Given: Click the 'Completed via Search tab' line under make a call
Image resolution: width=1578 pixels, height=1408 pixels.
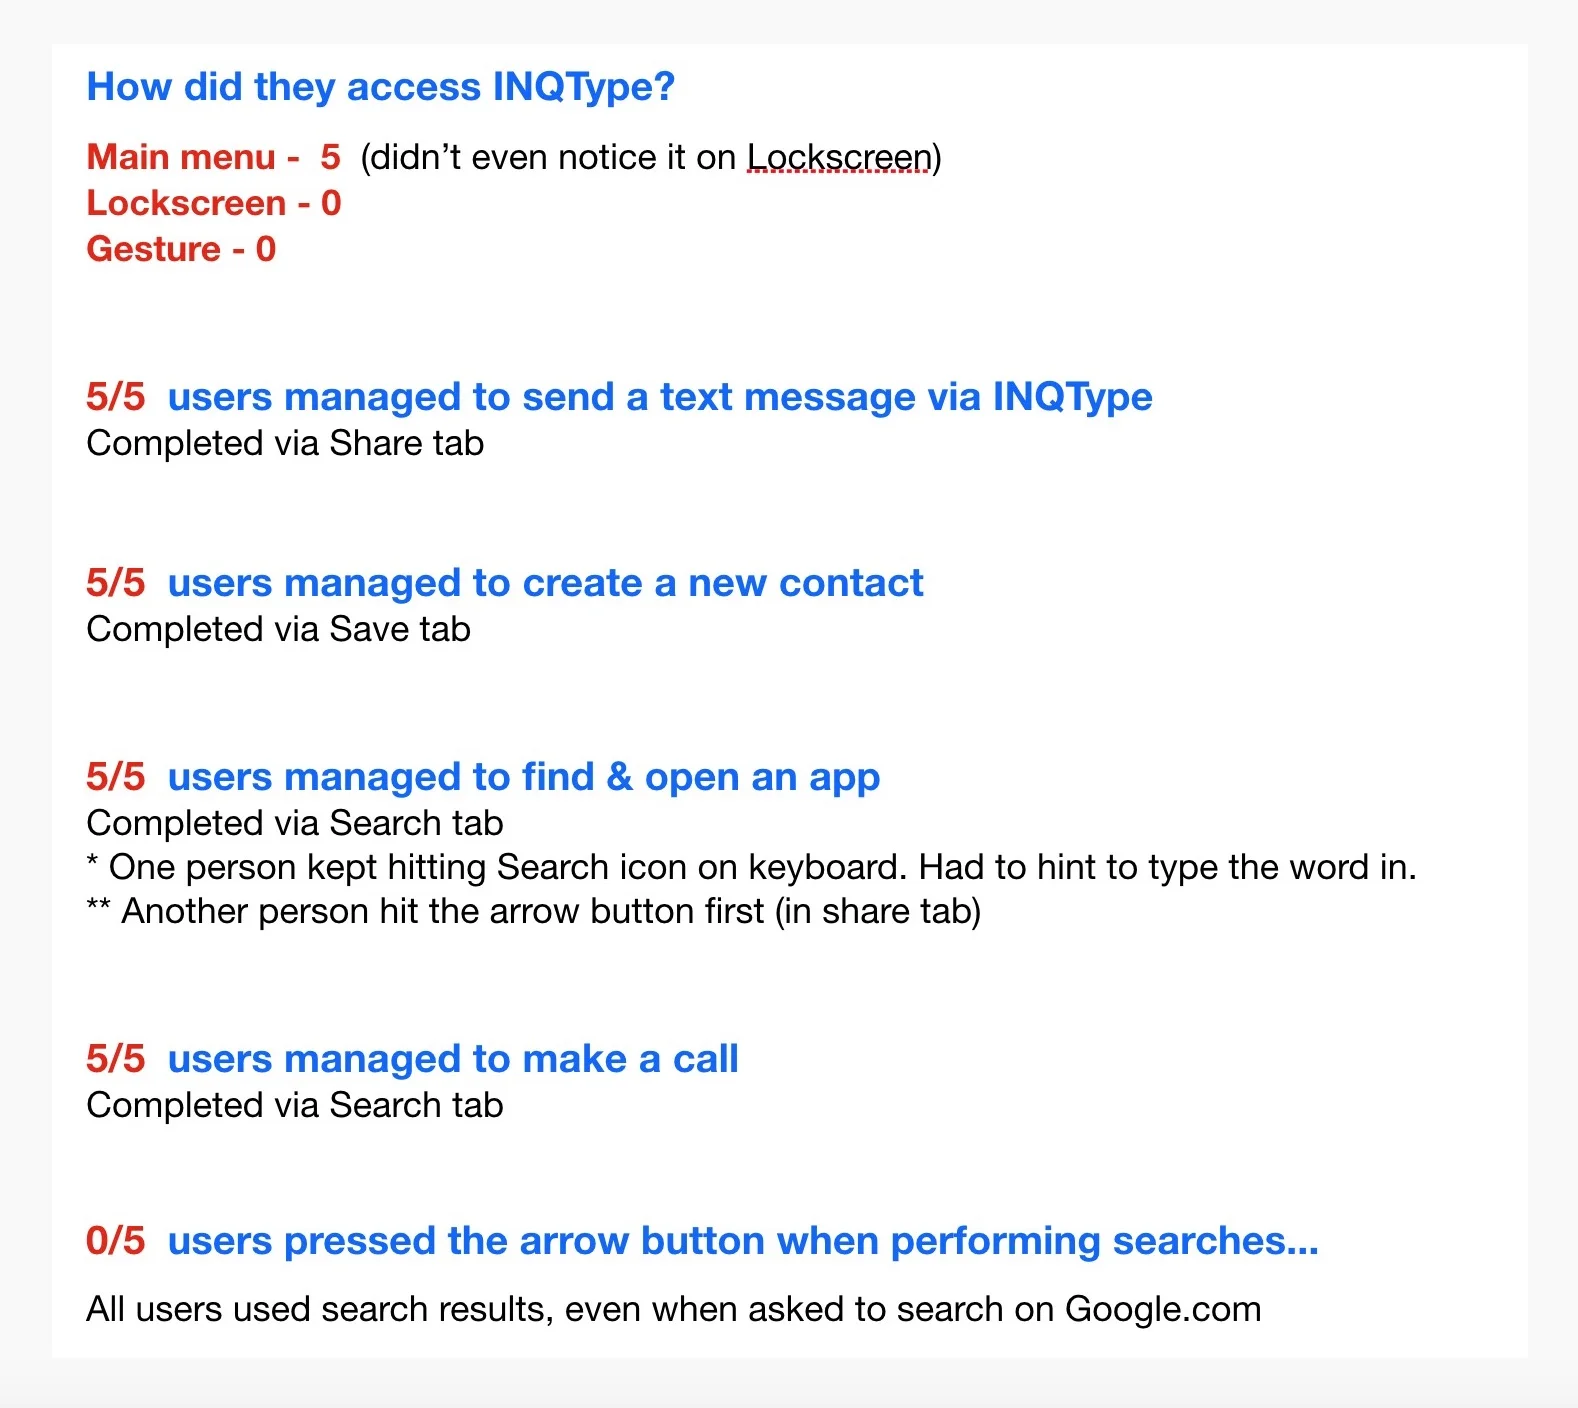Looking at the screenshot, I should click(x=295, y=1105).
